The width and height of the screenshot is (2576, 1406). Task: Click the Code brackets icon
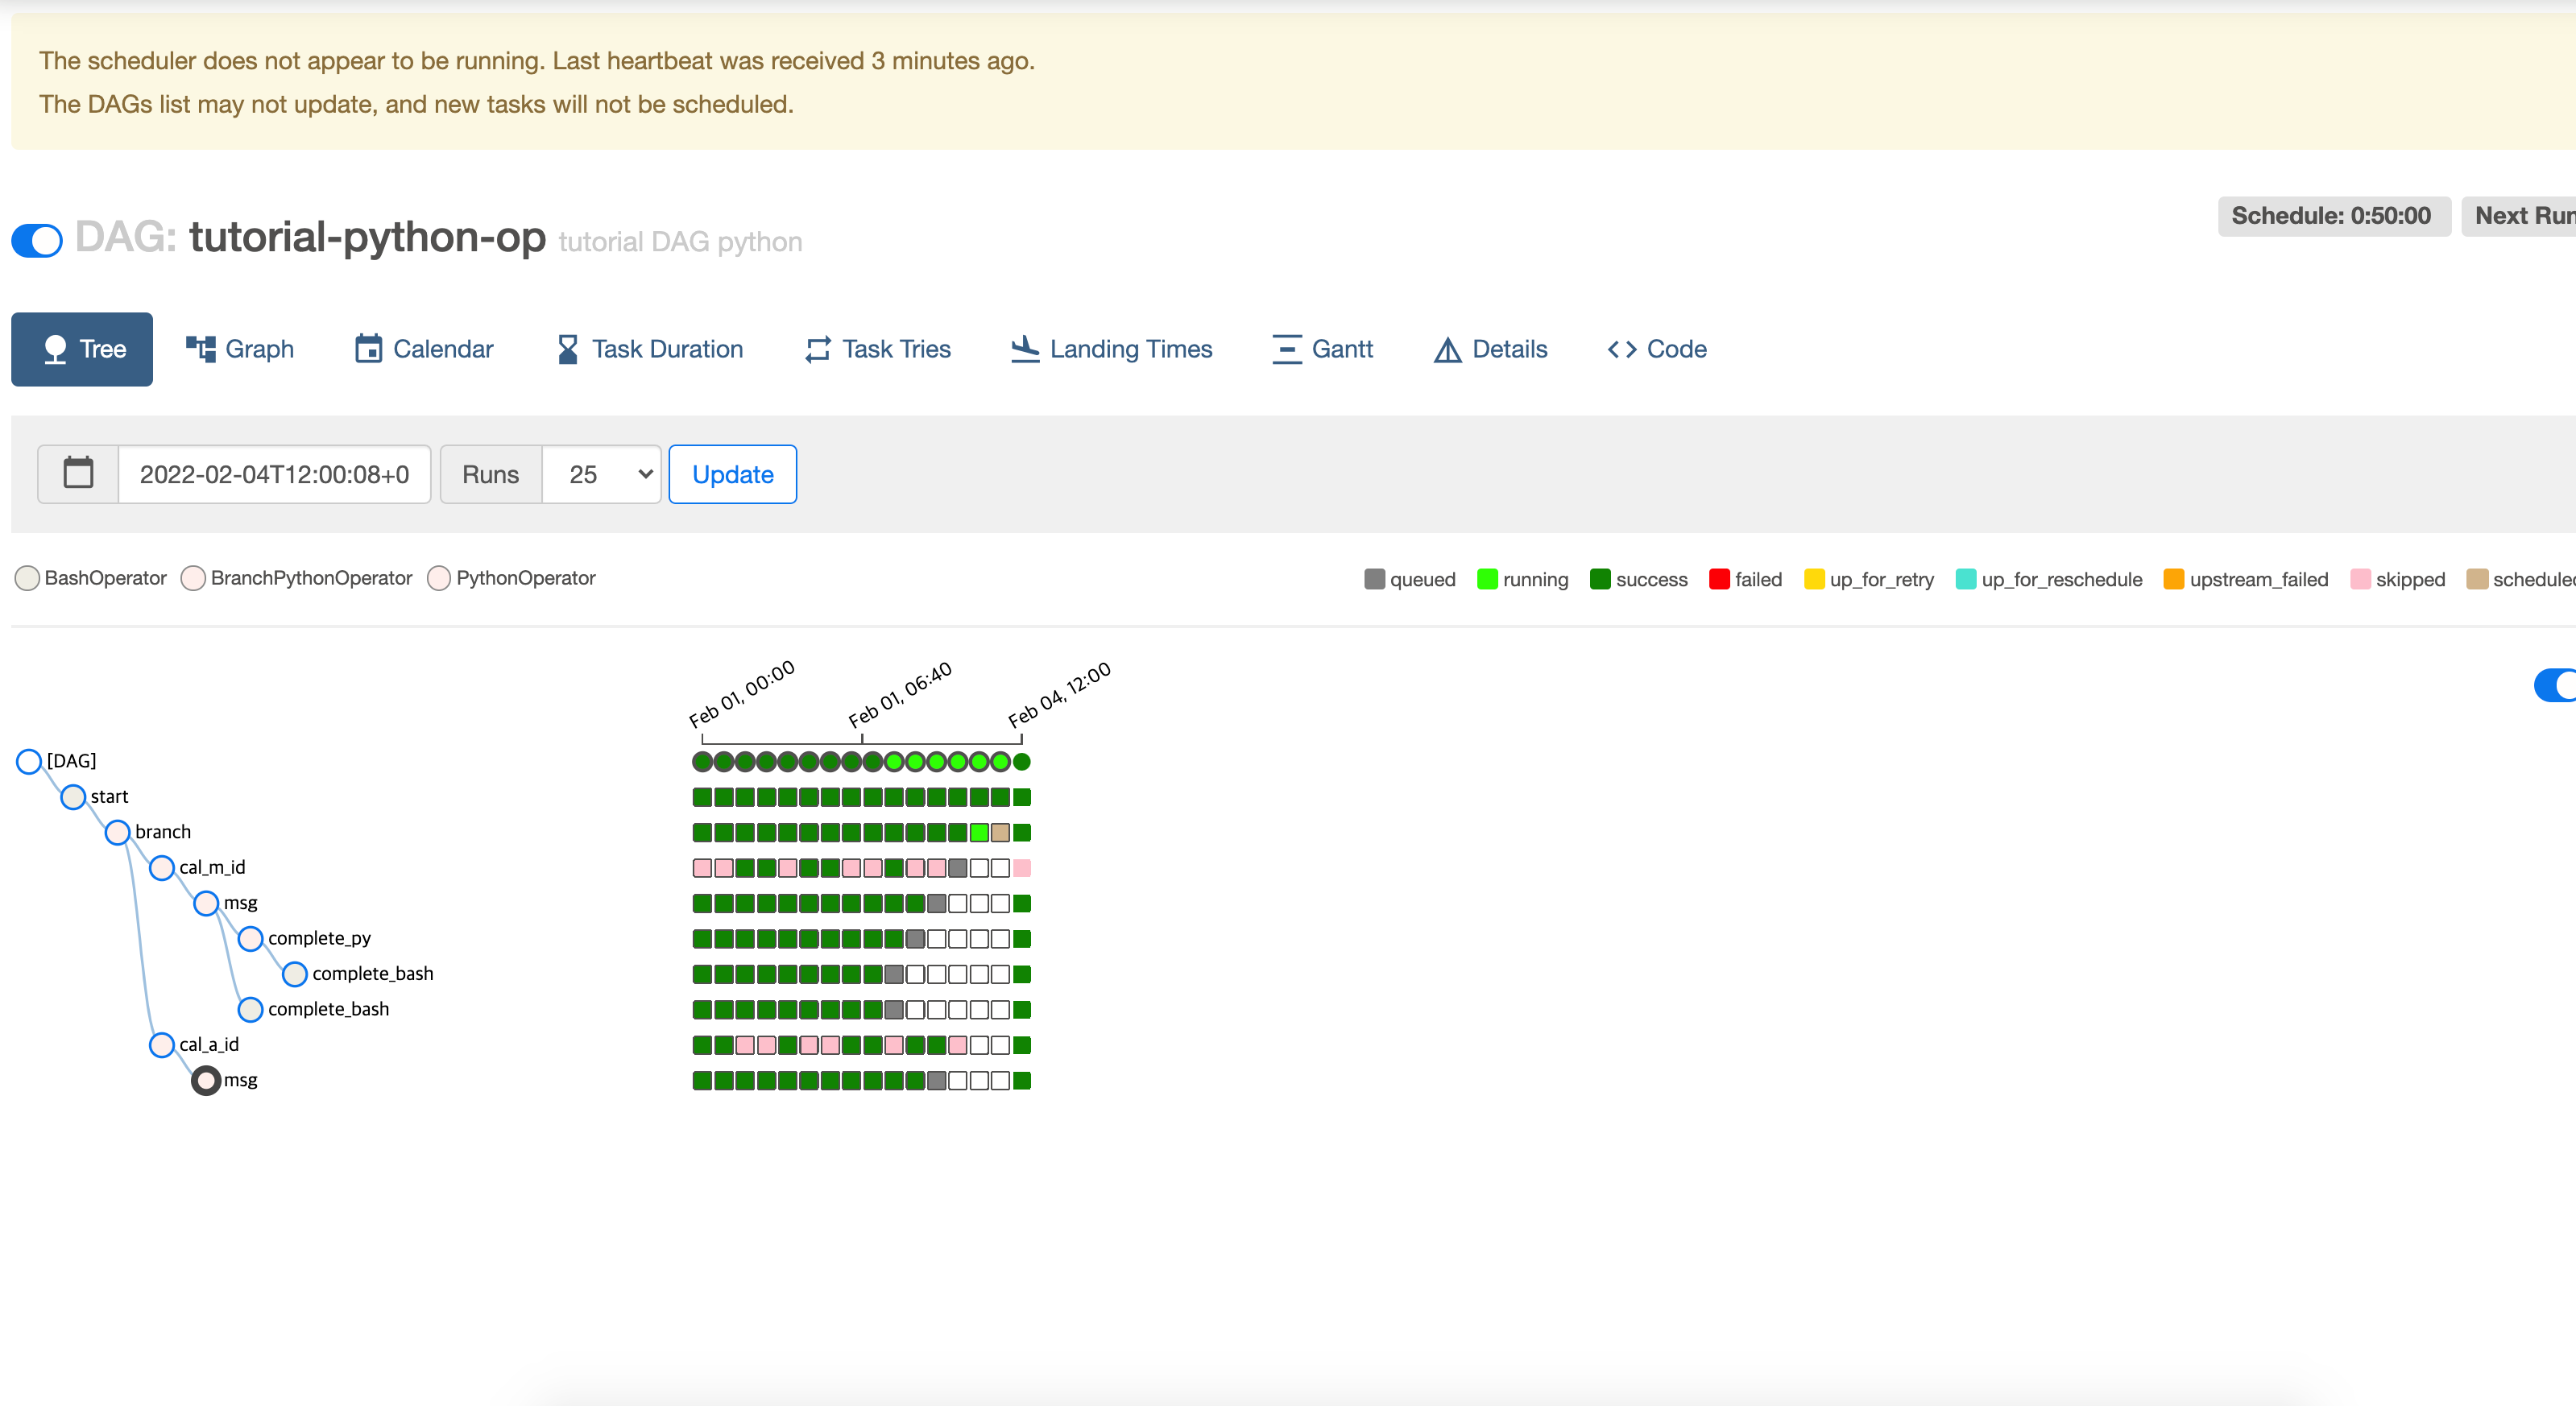click(1621, 349)
